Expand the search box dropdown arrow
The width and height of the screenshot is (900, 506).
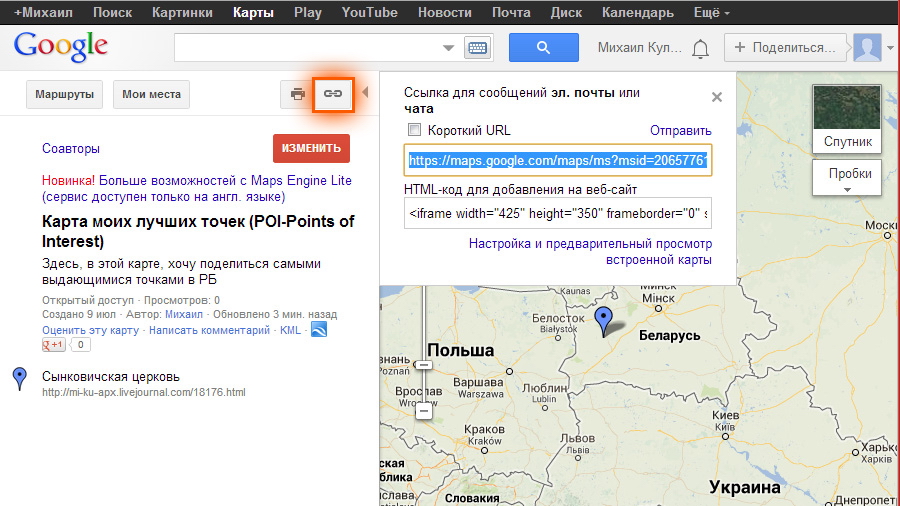(x=448, y=48)
